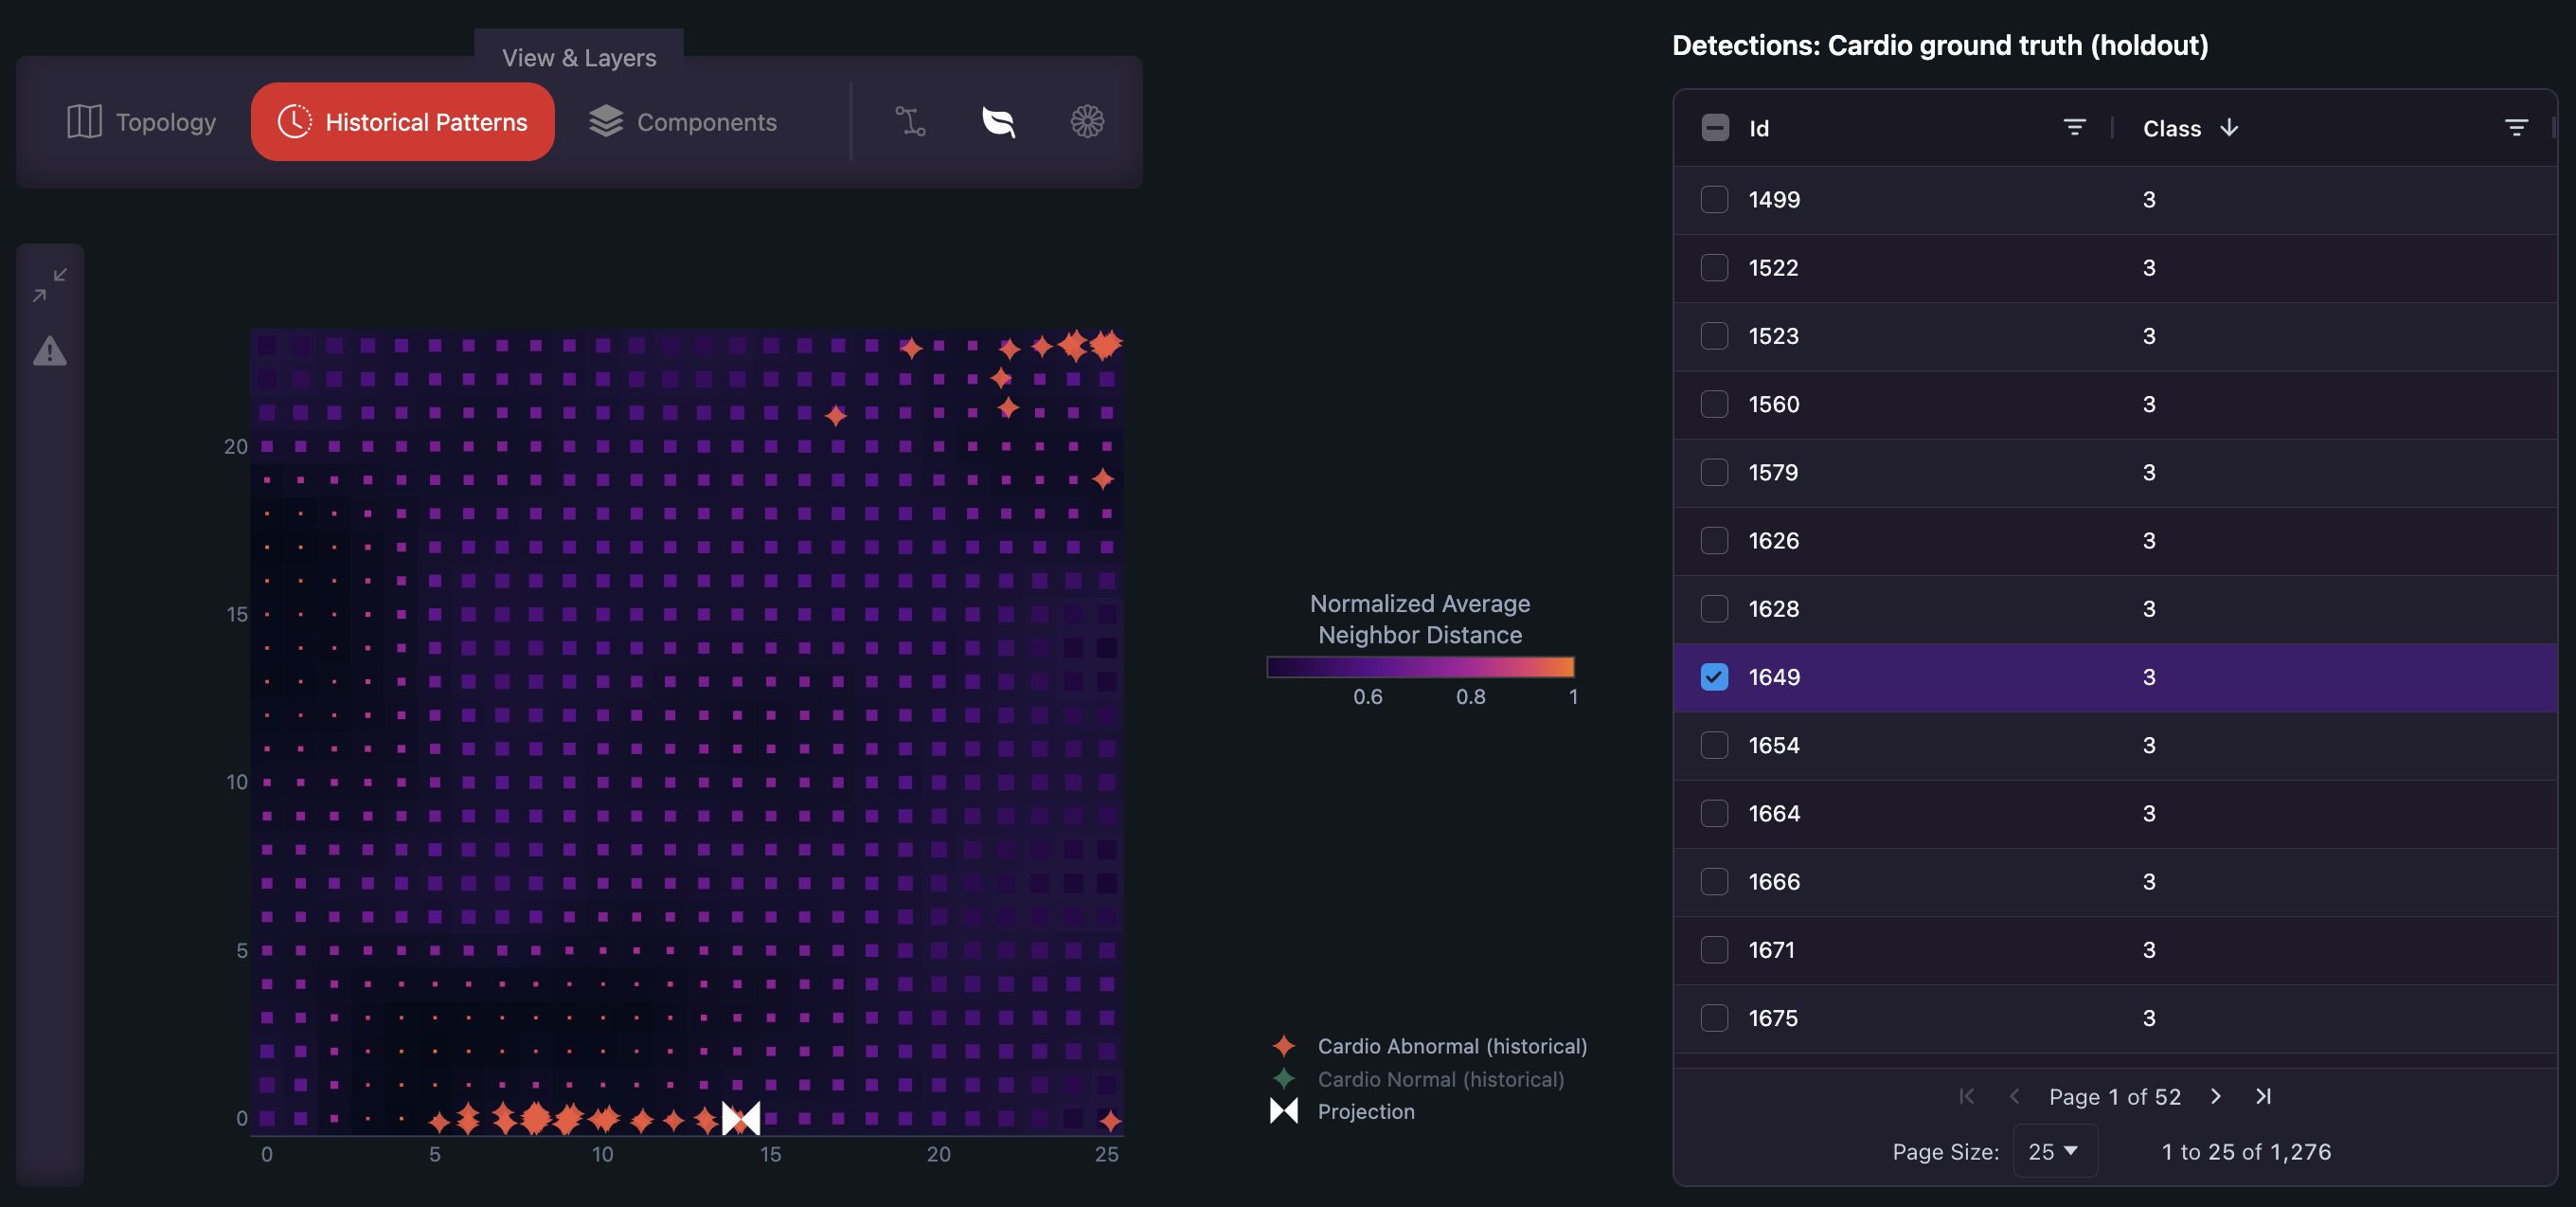
Task: Switch to the Components tab
Action: tap(683, 122)
